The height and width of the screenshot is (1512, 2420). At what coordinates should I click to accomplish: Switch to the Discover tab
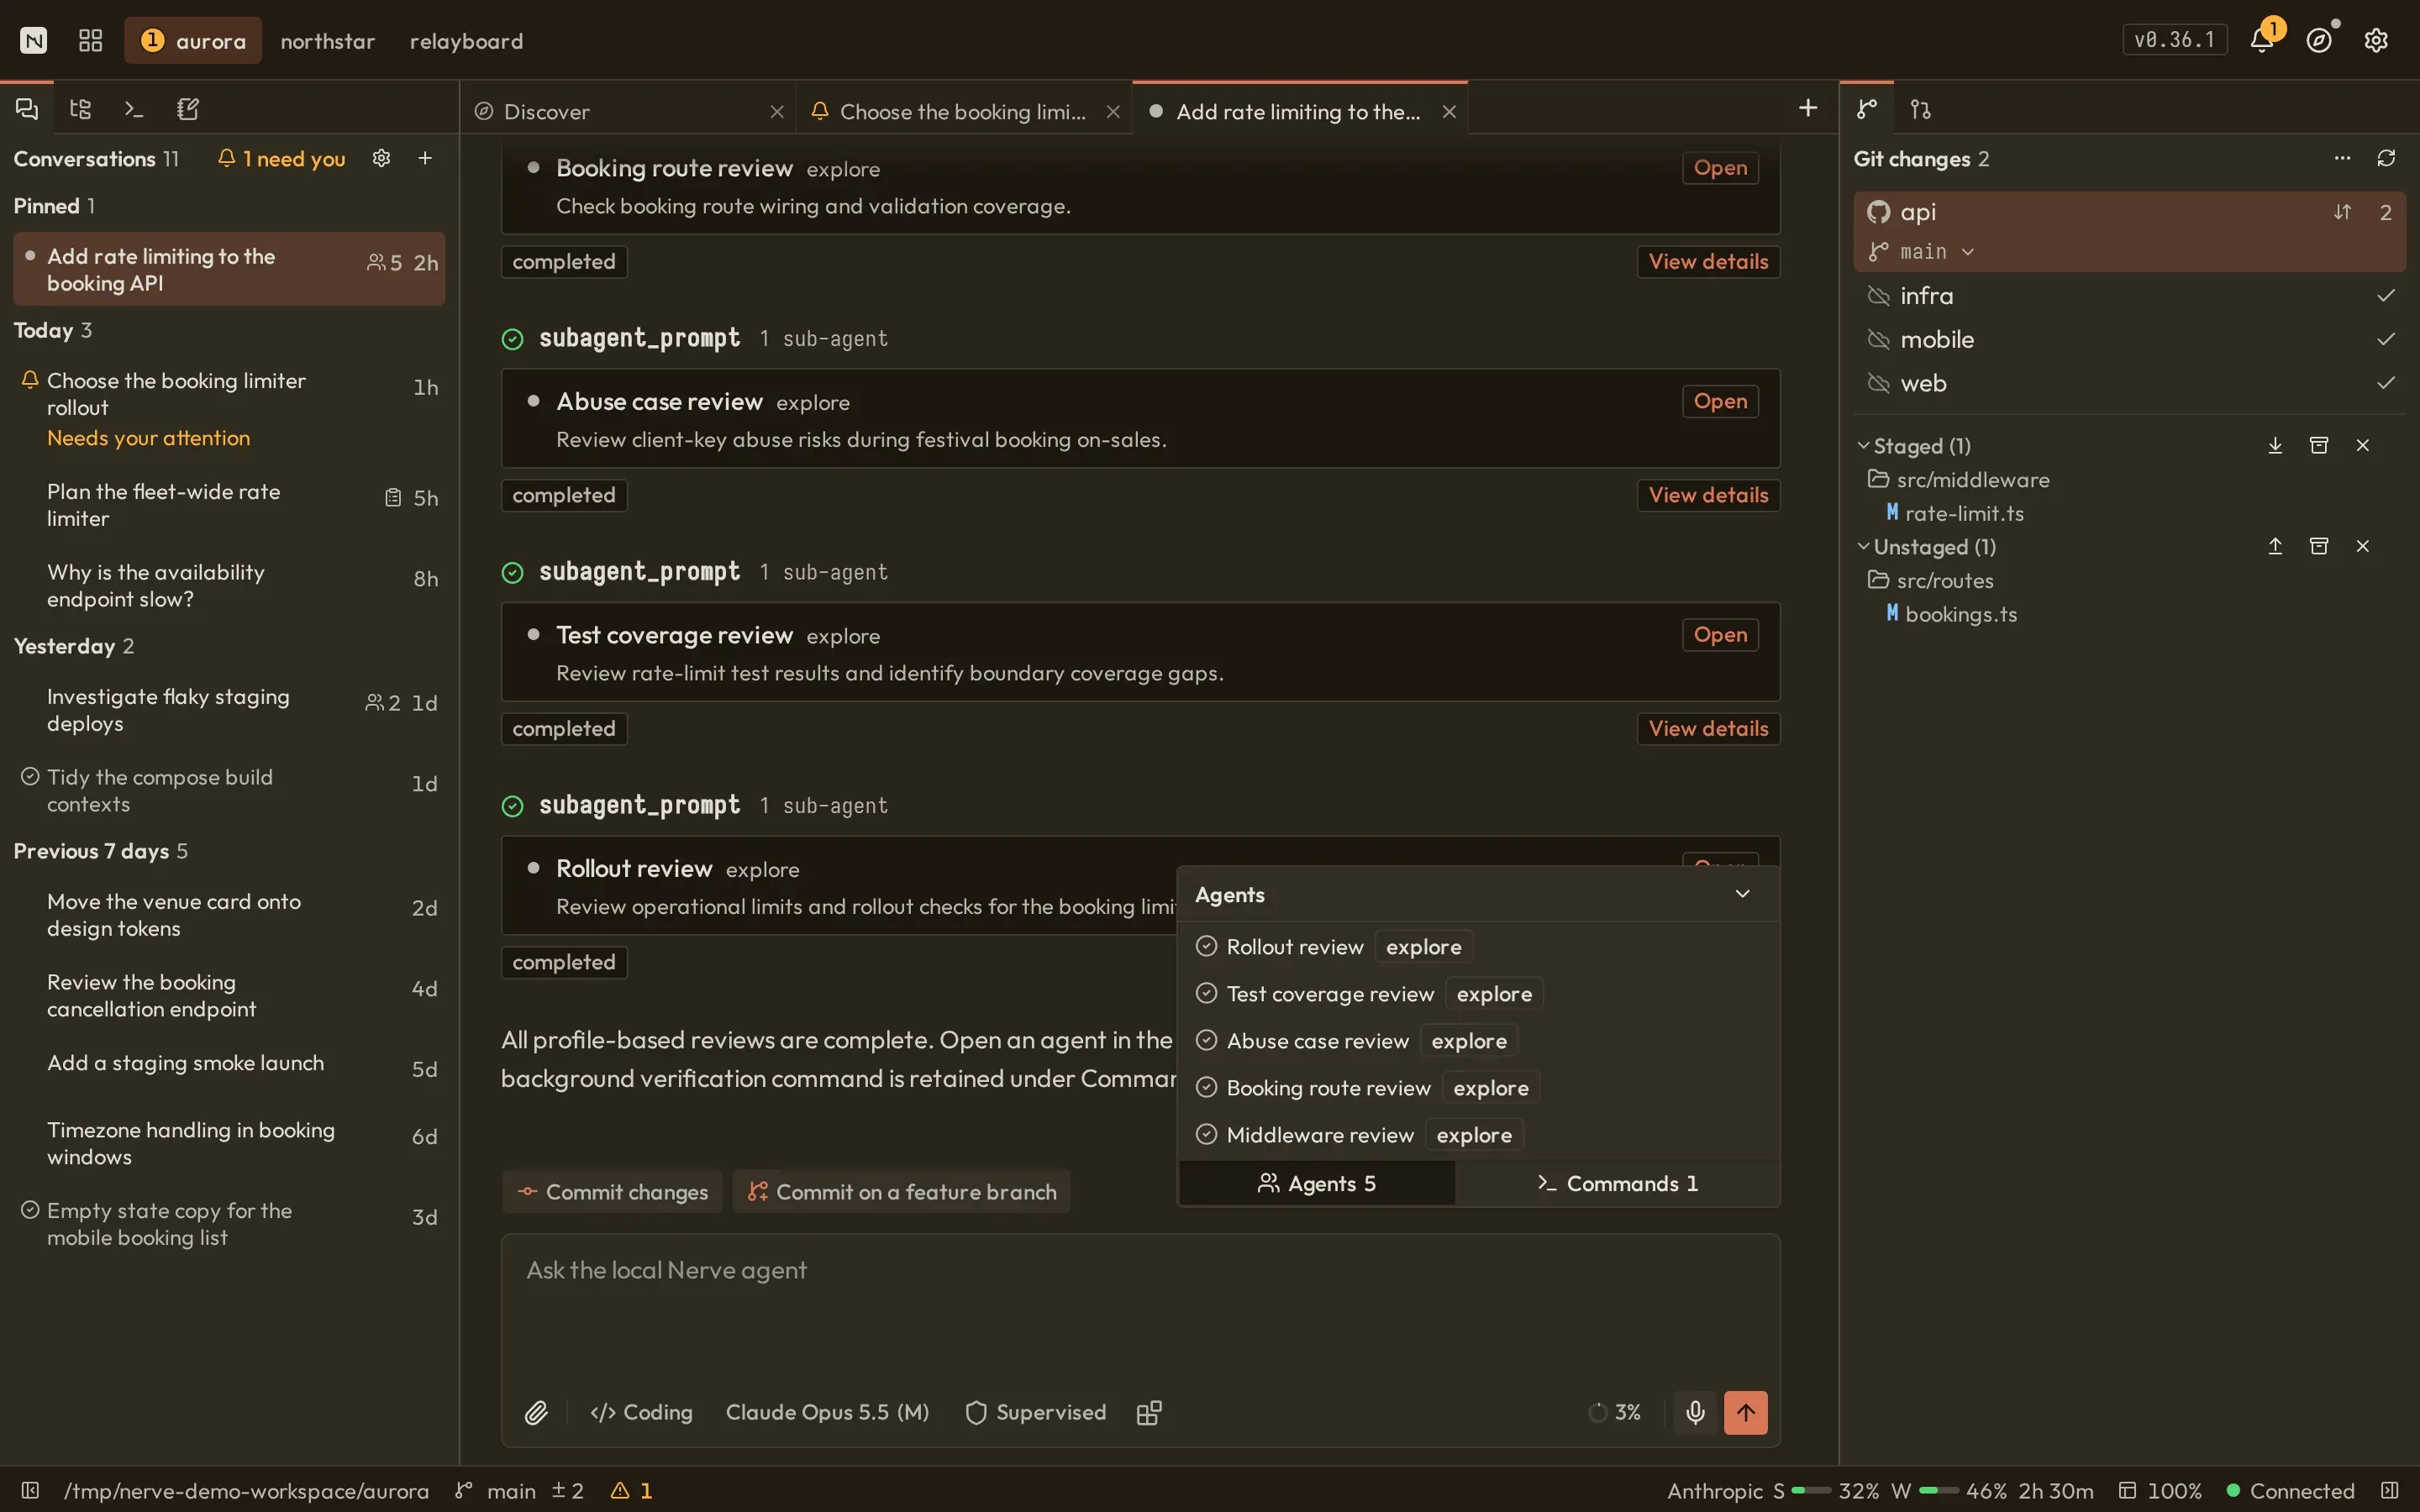pos(629,111)
